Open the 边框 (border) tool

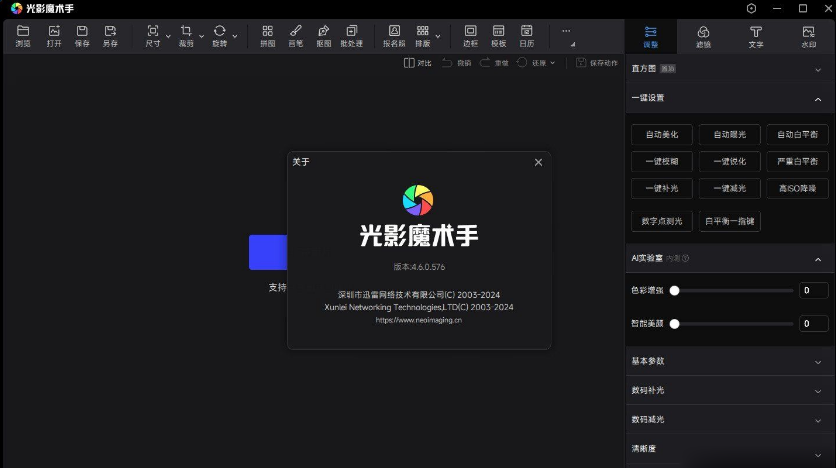tap(470, 36)
